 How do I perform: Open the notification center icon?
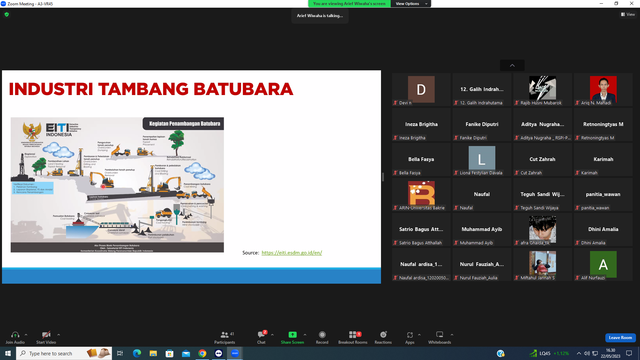coord(629,353)
